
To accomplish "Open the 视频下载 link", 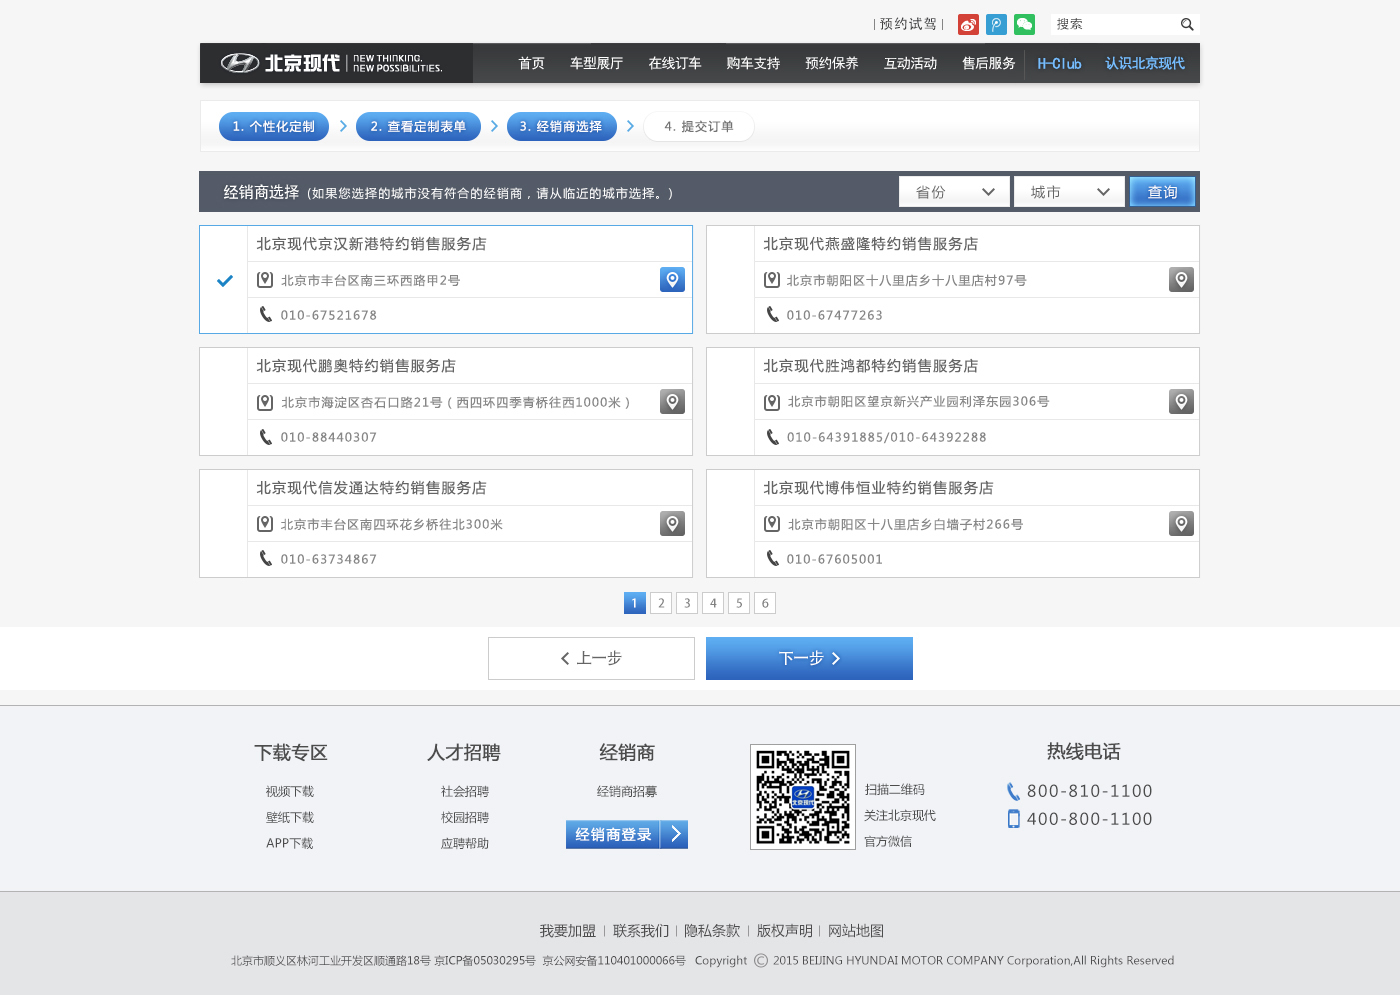I will click(290, 791).
